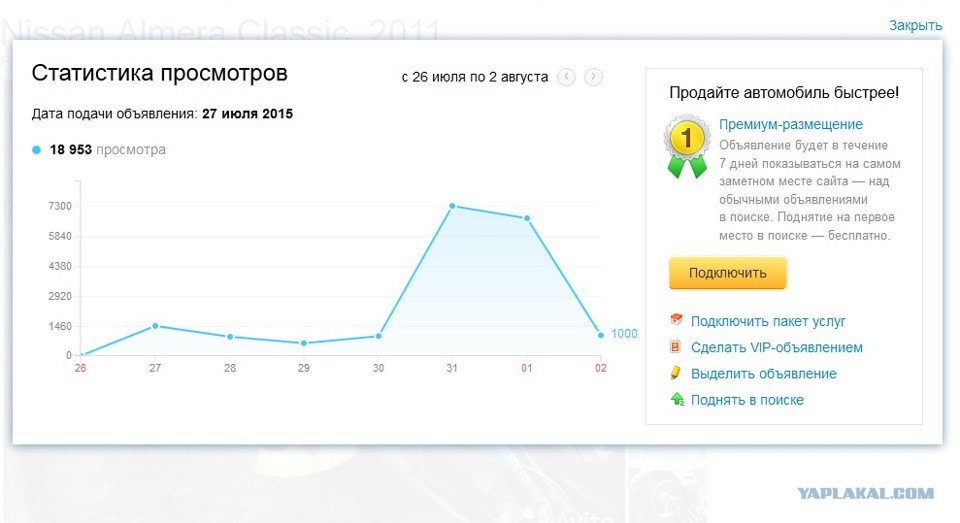Select the chart data point for day 28

230,337
